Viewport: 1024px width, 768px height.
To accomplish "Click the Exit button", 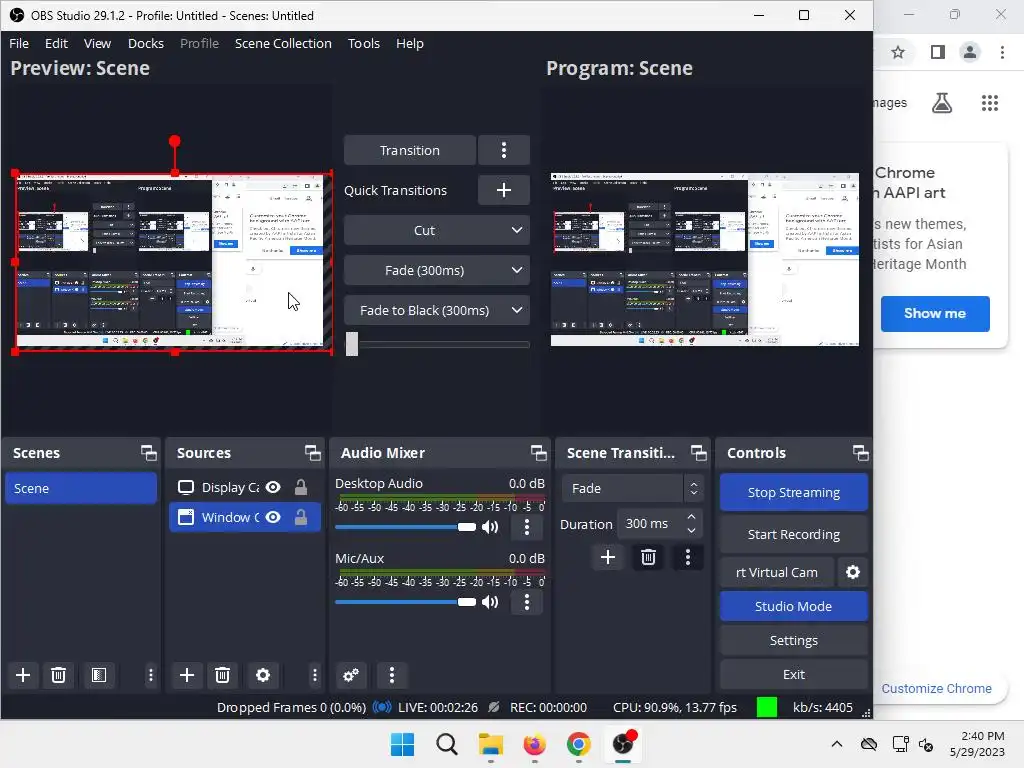I will click(793, 675).
